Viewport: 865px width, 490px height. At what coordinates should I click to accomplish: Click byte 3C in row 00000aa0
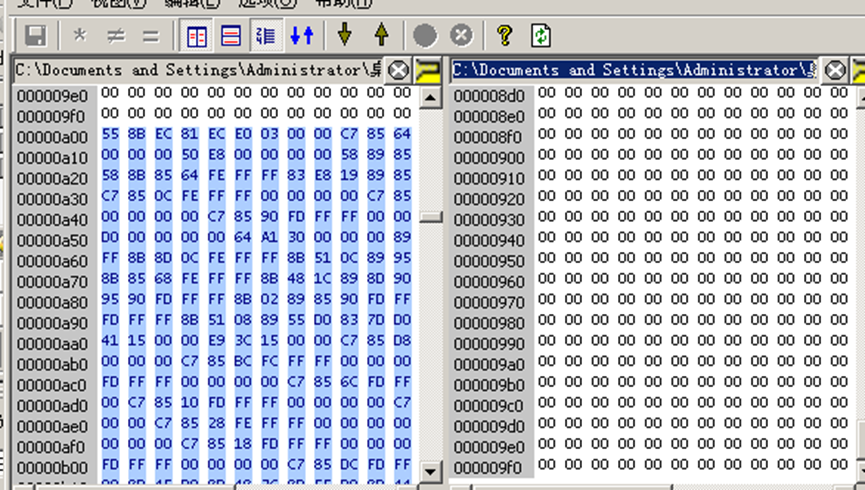coord(243,341)
